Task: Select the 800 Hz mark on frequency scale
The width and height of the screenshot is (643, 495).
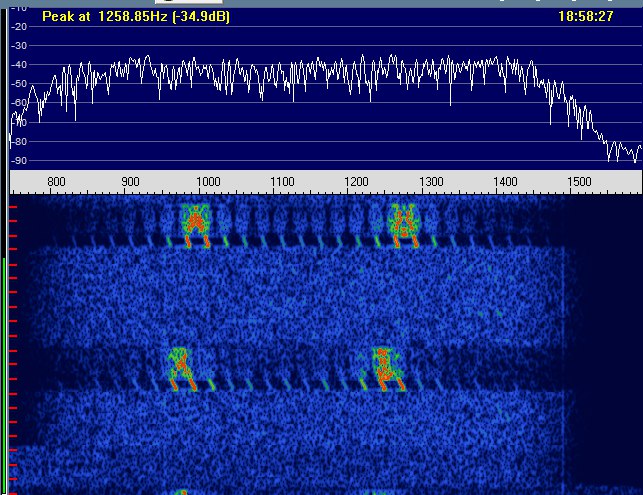Action: (56, 181)
